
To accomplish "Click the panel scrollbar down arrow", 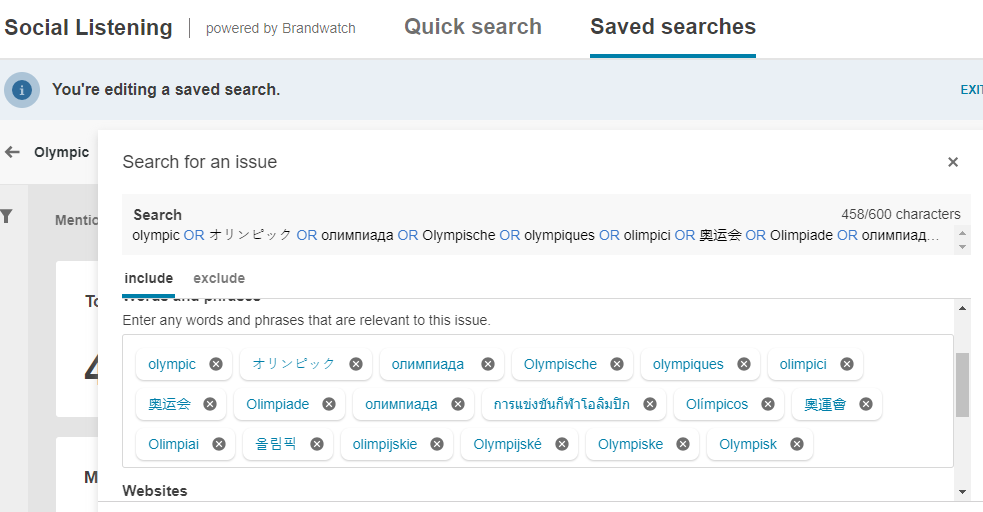I will pos(962,492).
